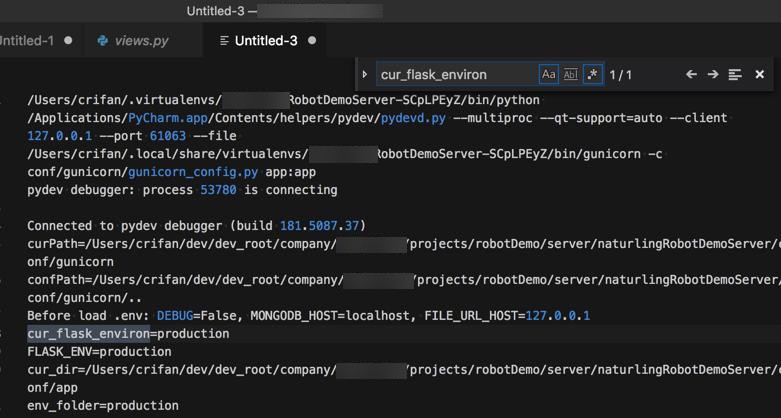This screenshot has width=781, height=418.
Task: Jump to next match arrow
Action: point(713,75)
